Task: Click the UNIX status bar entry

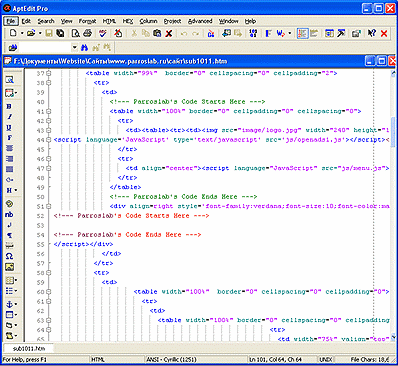Action: [326, 360]
